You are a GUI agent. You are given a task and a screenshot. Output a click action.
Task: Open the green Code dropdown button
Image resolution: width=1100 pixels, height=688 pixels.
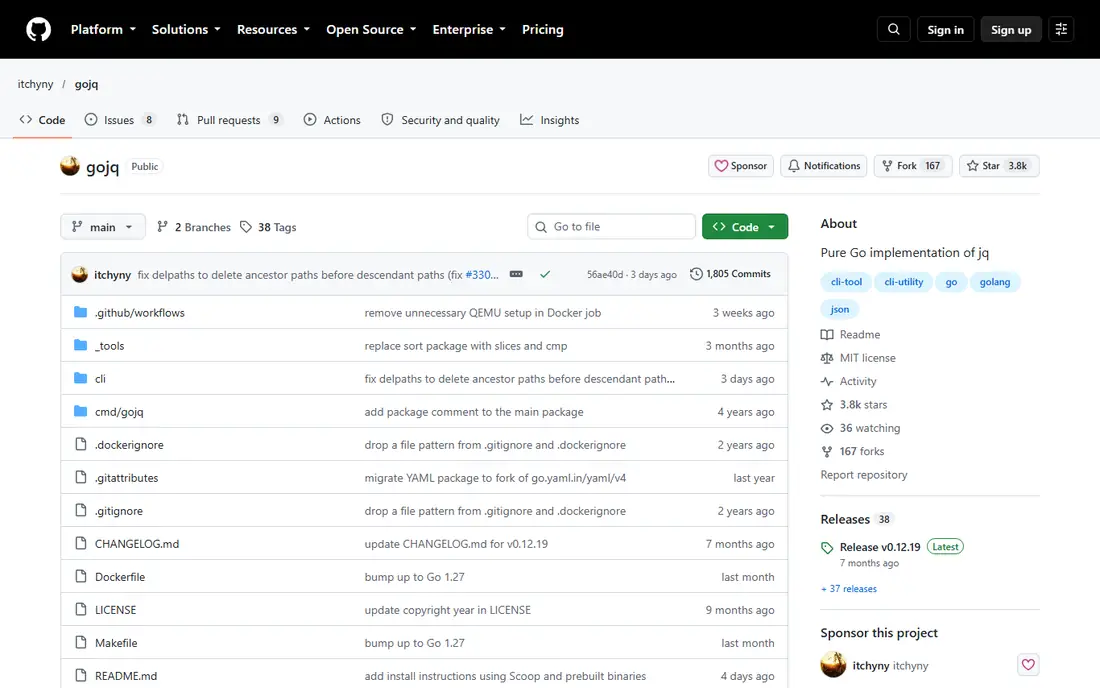(745, 227)
